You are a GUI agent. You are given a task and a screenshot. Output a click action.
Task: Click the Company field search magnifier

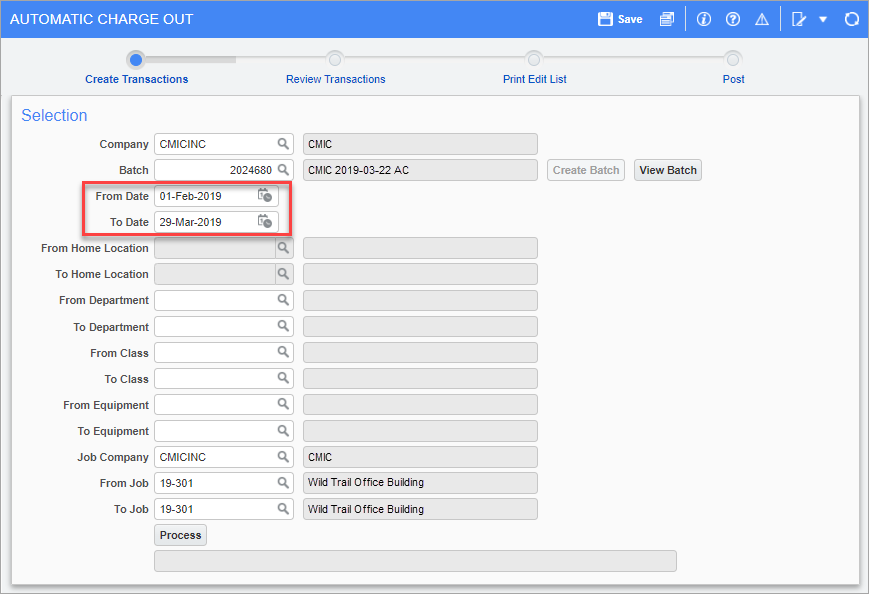click(x=284, y=144)
